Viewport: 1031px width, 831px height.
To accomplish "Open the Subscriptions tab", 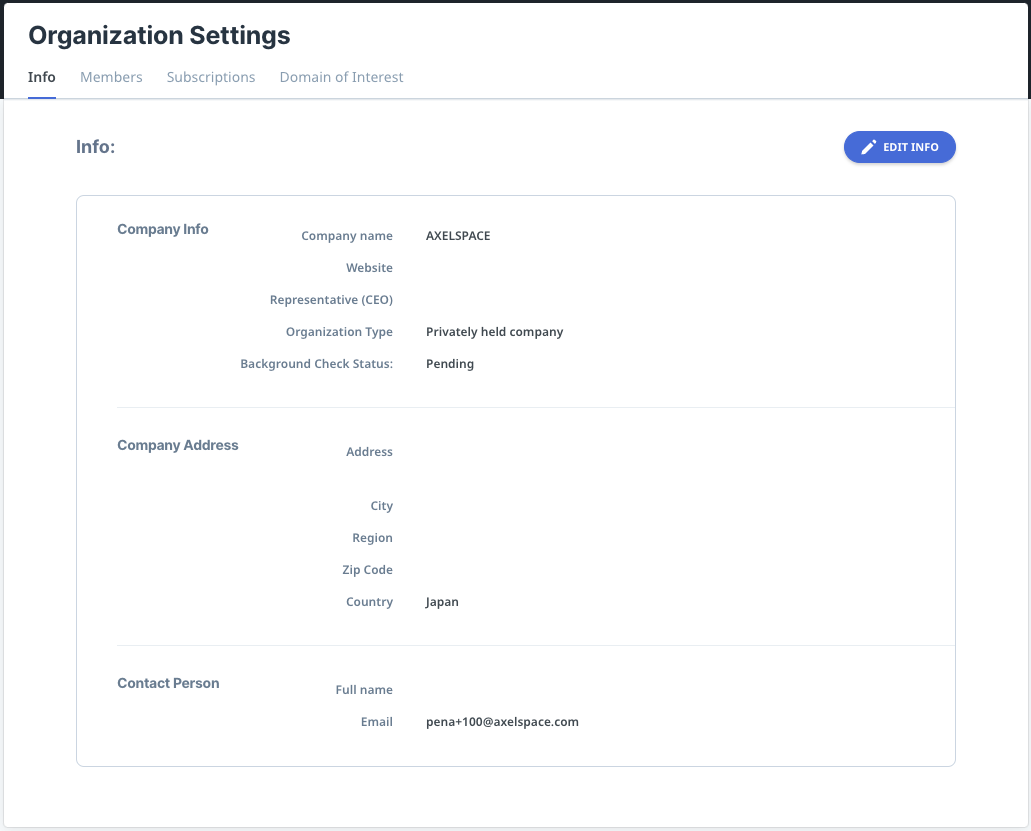I will point(211,77).
